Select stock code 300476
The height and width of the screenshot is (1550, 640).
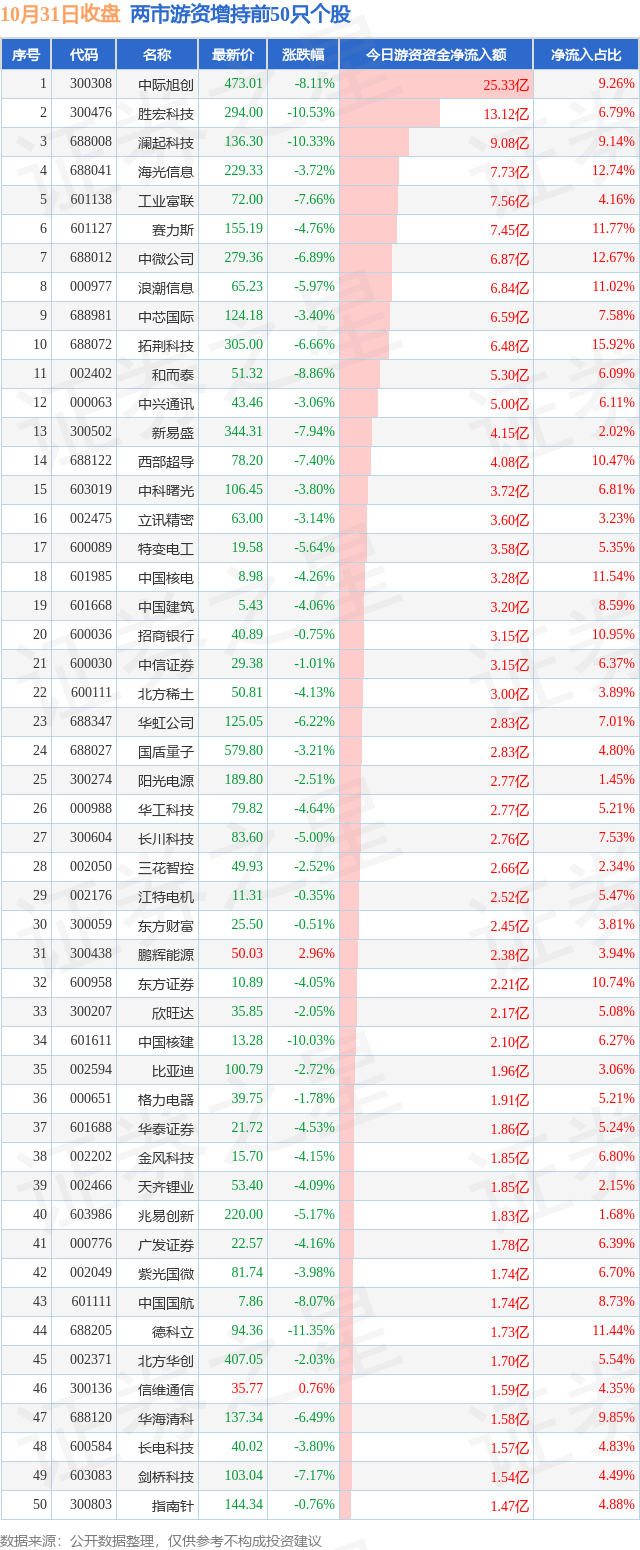pyautogui.click(x=91, y=114)
